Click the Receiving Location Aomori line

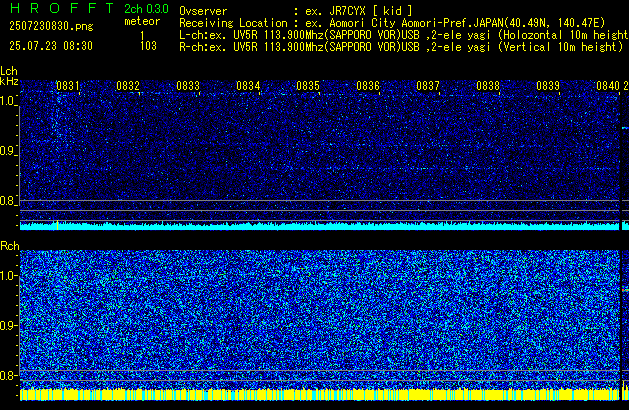[x=392, y=23]
